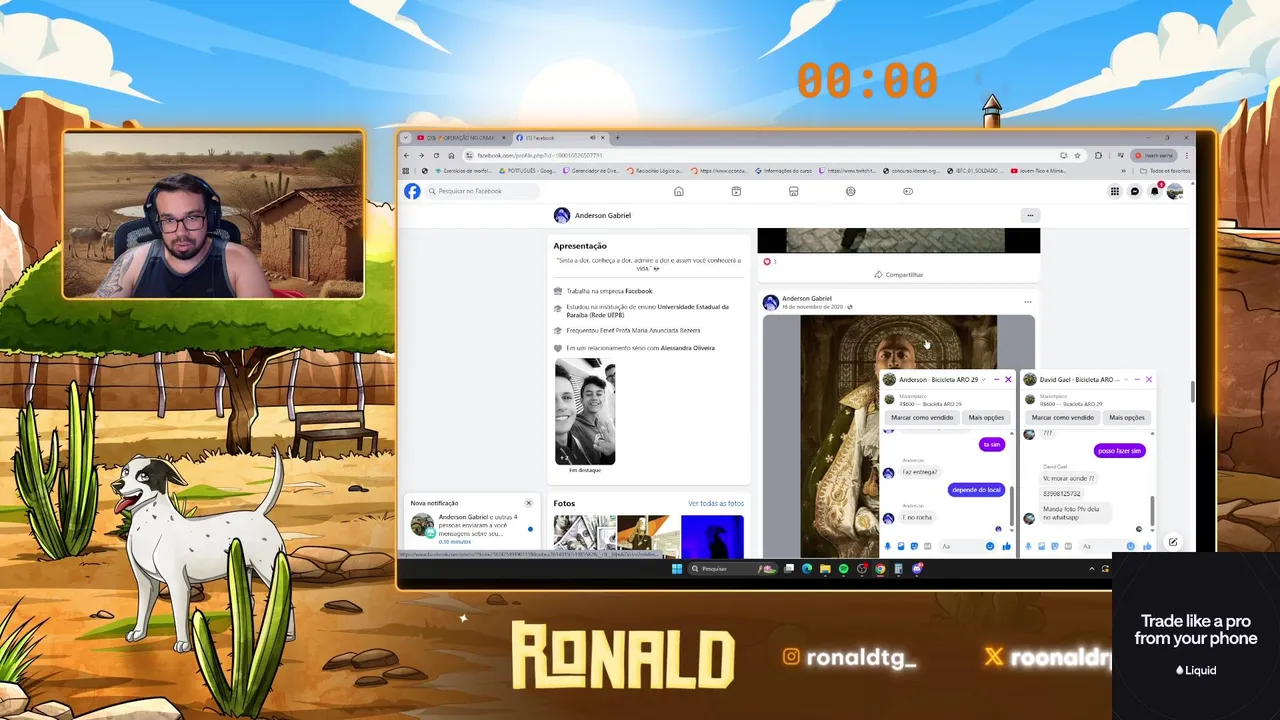Click Marcar como vendido in Anderson chat
Screen dimensions: 1280x720
[922, 417]
